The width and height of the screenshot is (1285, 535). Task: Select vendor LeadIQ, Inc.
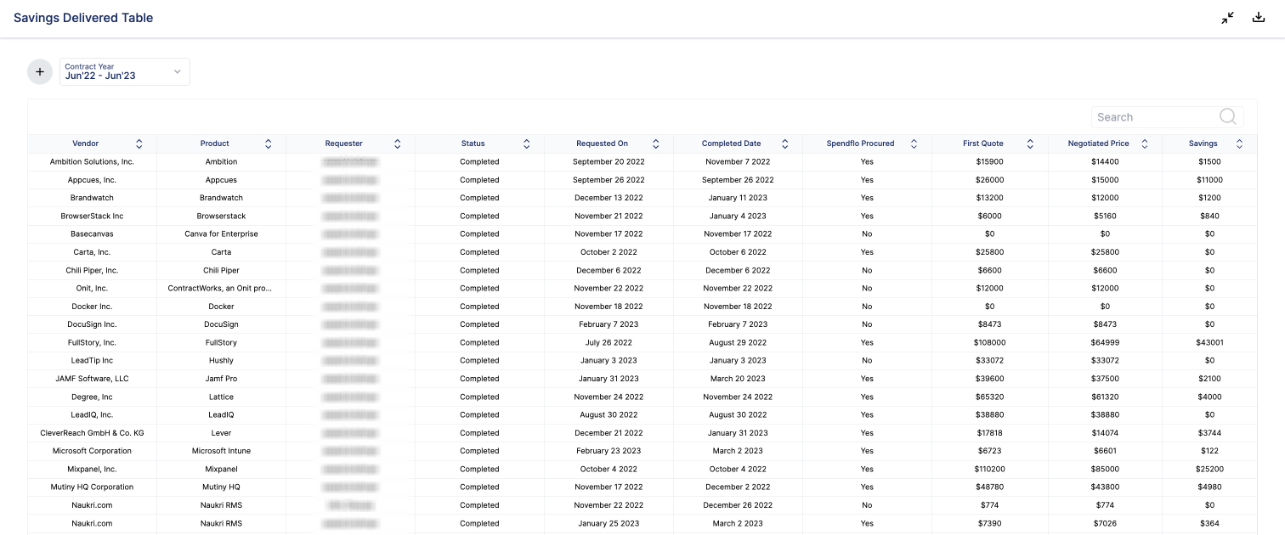(x=92, y=415)
